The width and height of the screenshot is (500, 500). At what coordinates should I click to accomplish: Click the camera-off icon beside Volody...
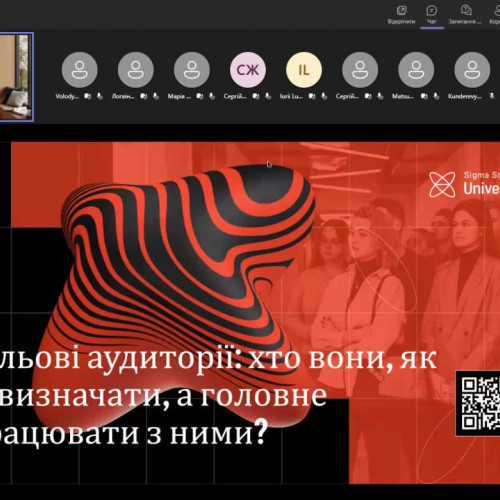pos(88,96)
